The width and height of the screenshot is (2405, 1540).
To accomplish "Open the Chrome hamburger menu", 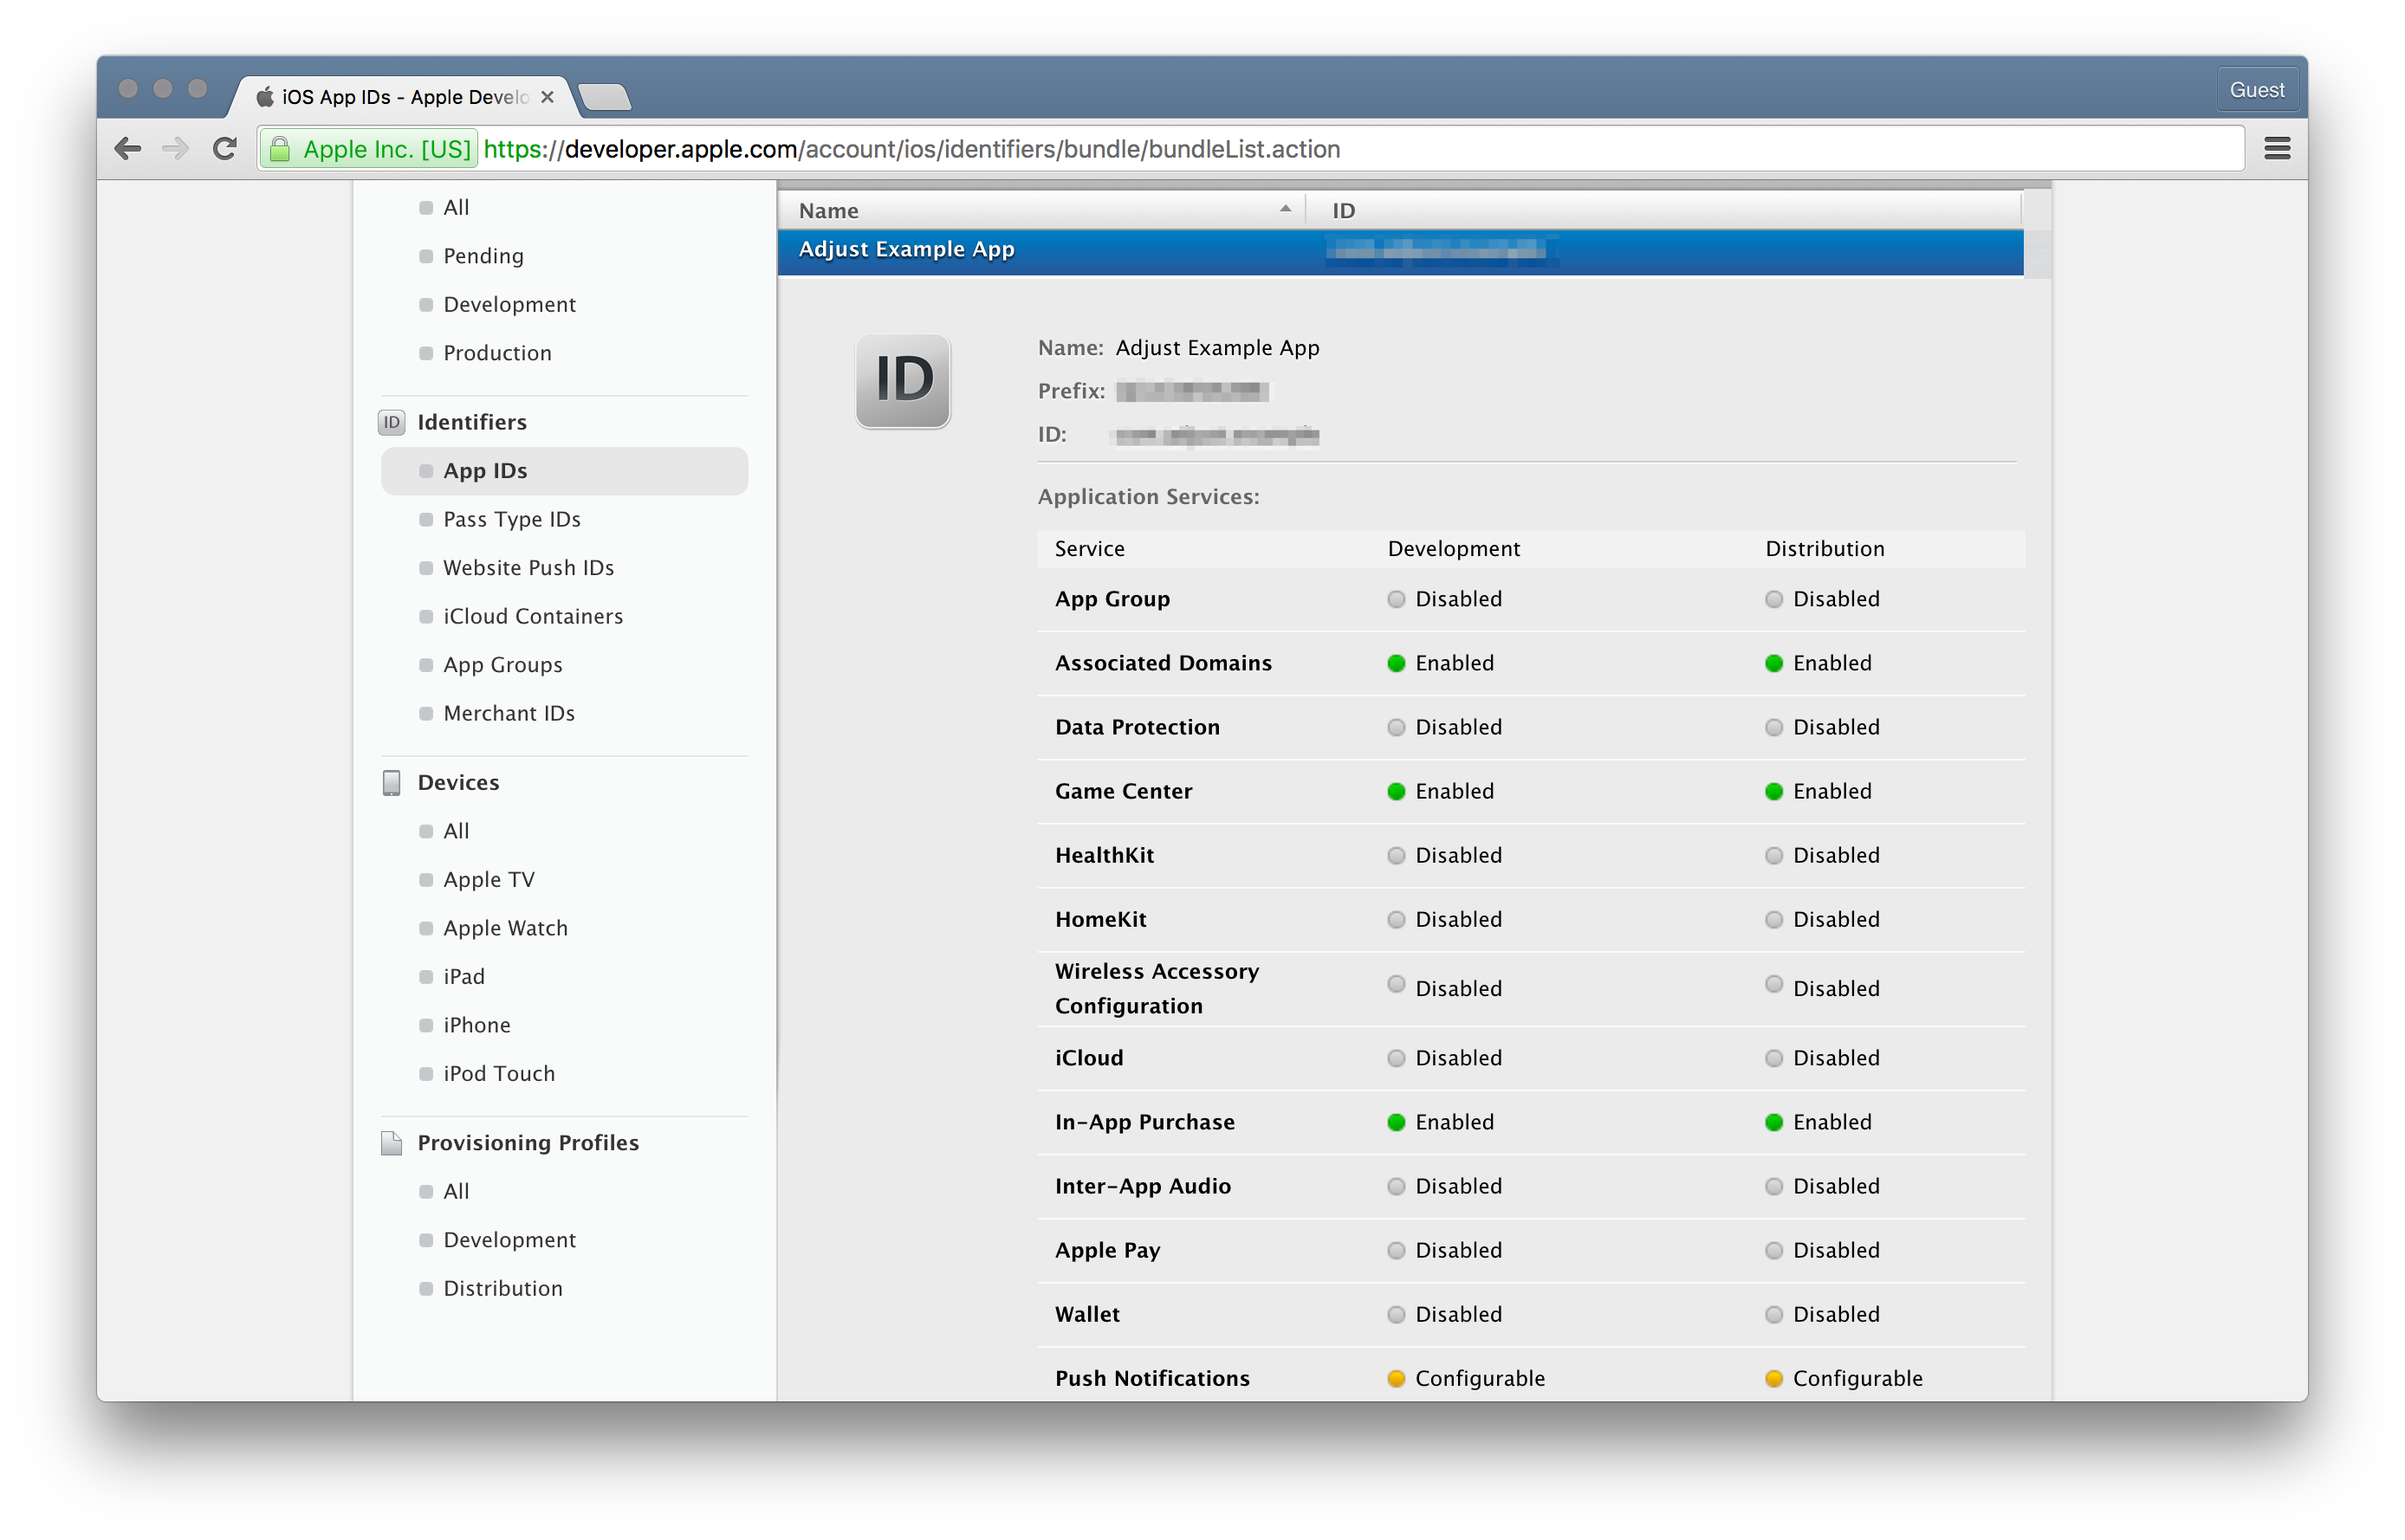I will [2277, 149].
